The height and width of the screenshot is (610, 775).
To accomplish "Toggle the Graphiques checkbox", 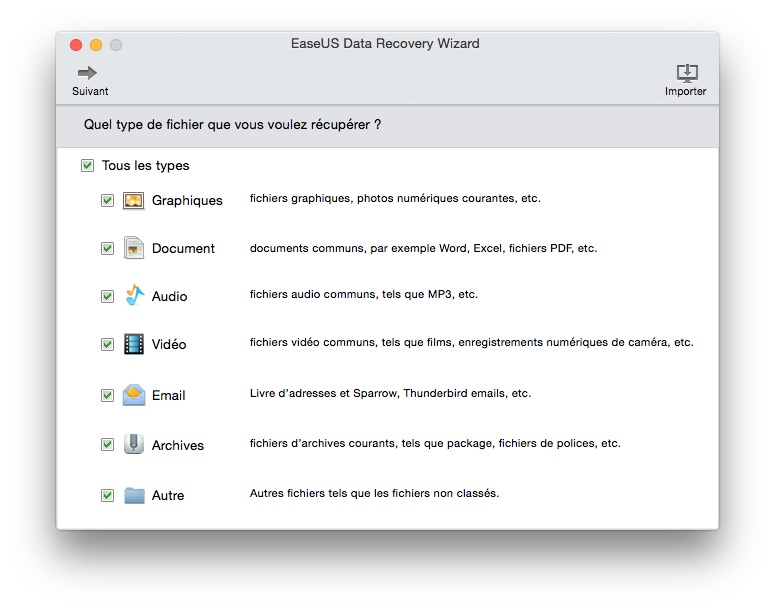I will click(x=107, y=200).
